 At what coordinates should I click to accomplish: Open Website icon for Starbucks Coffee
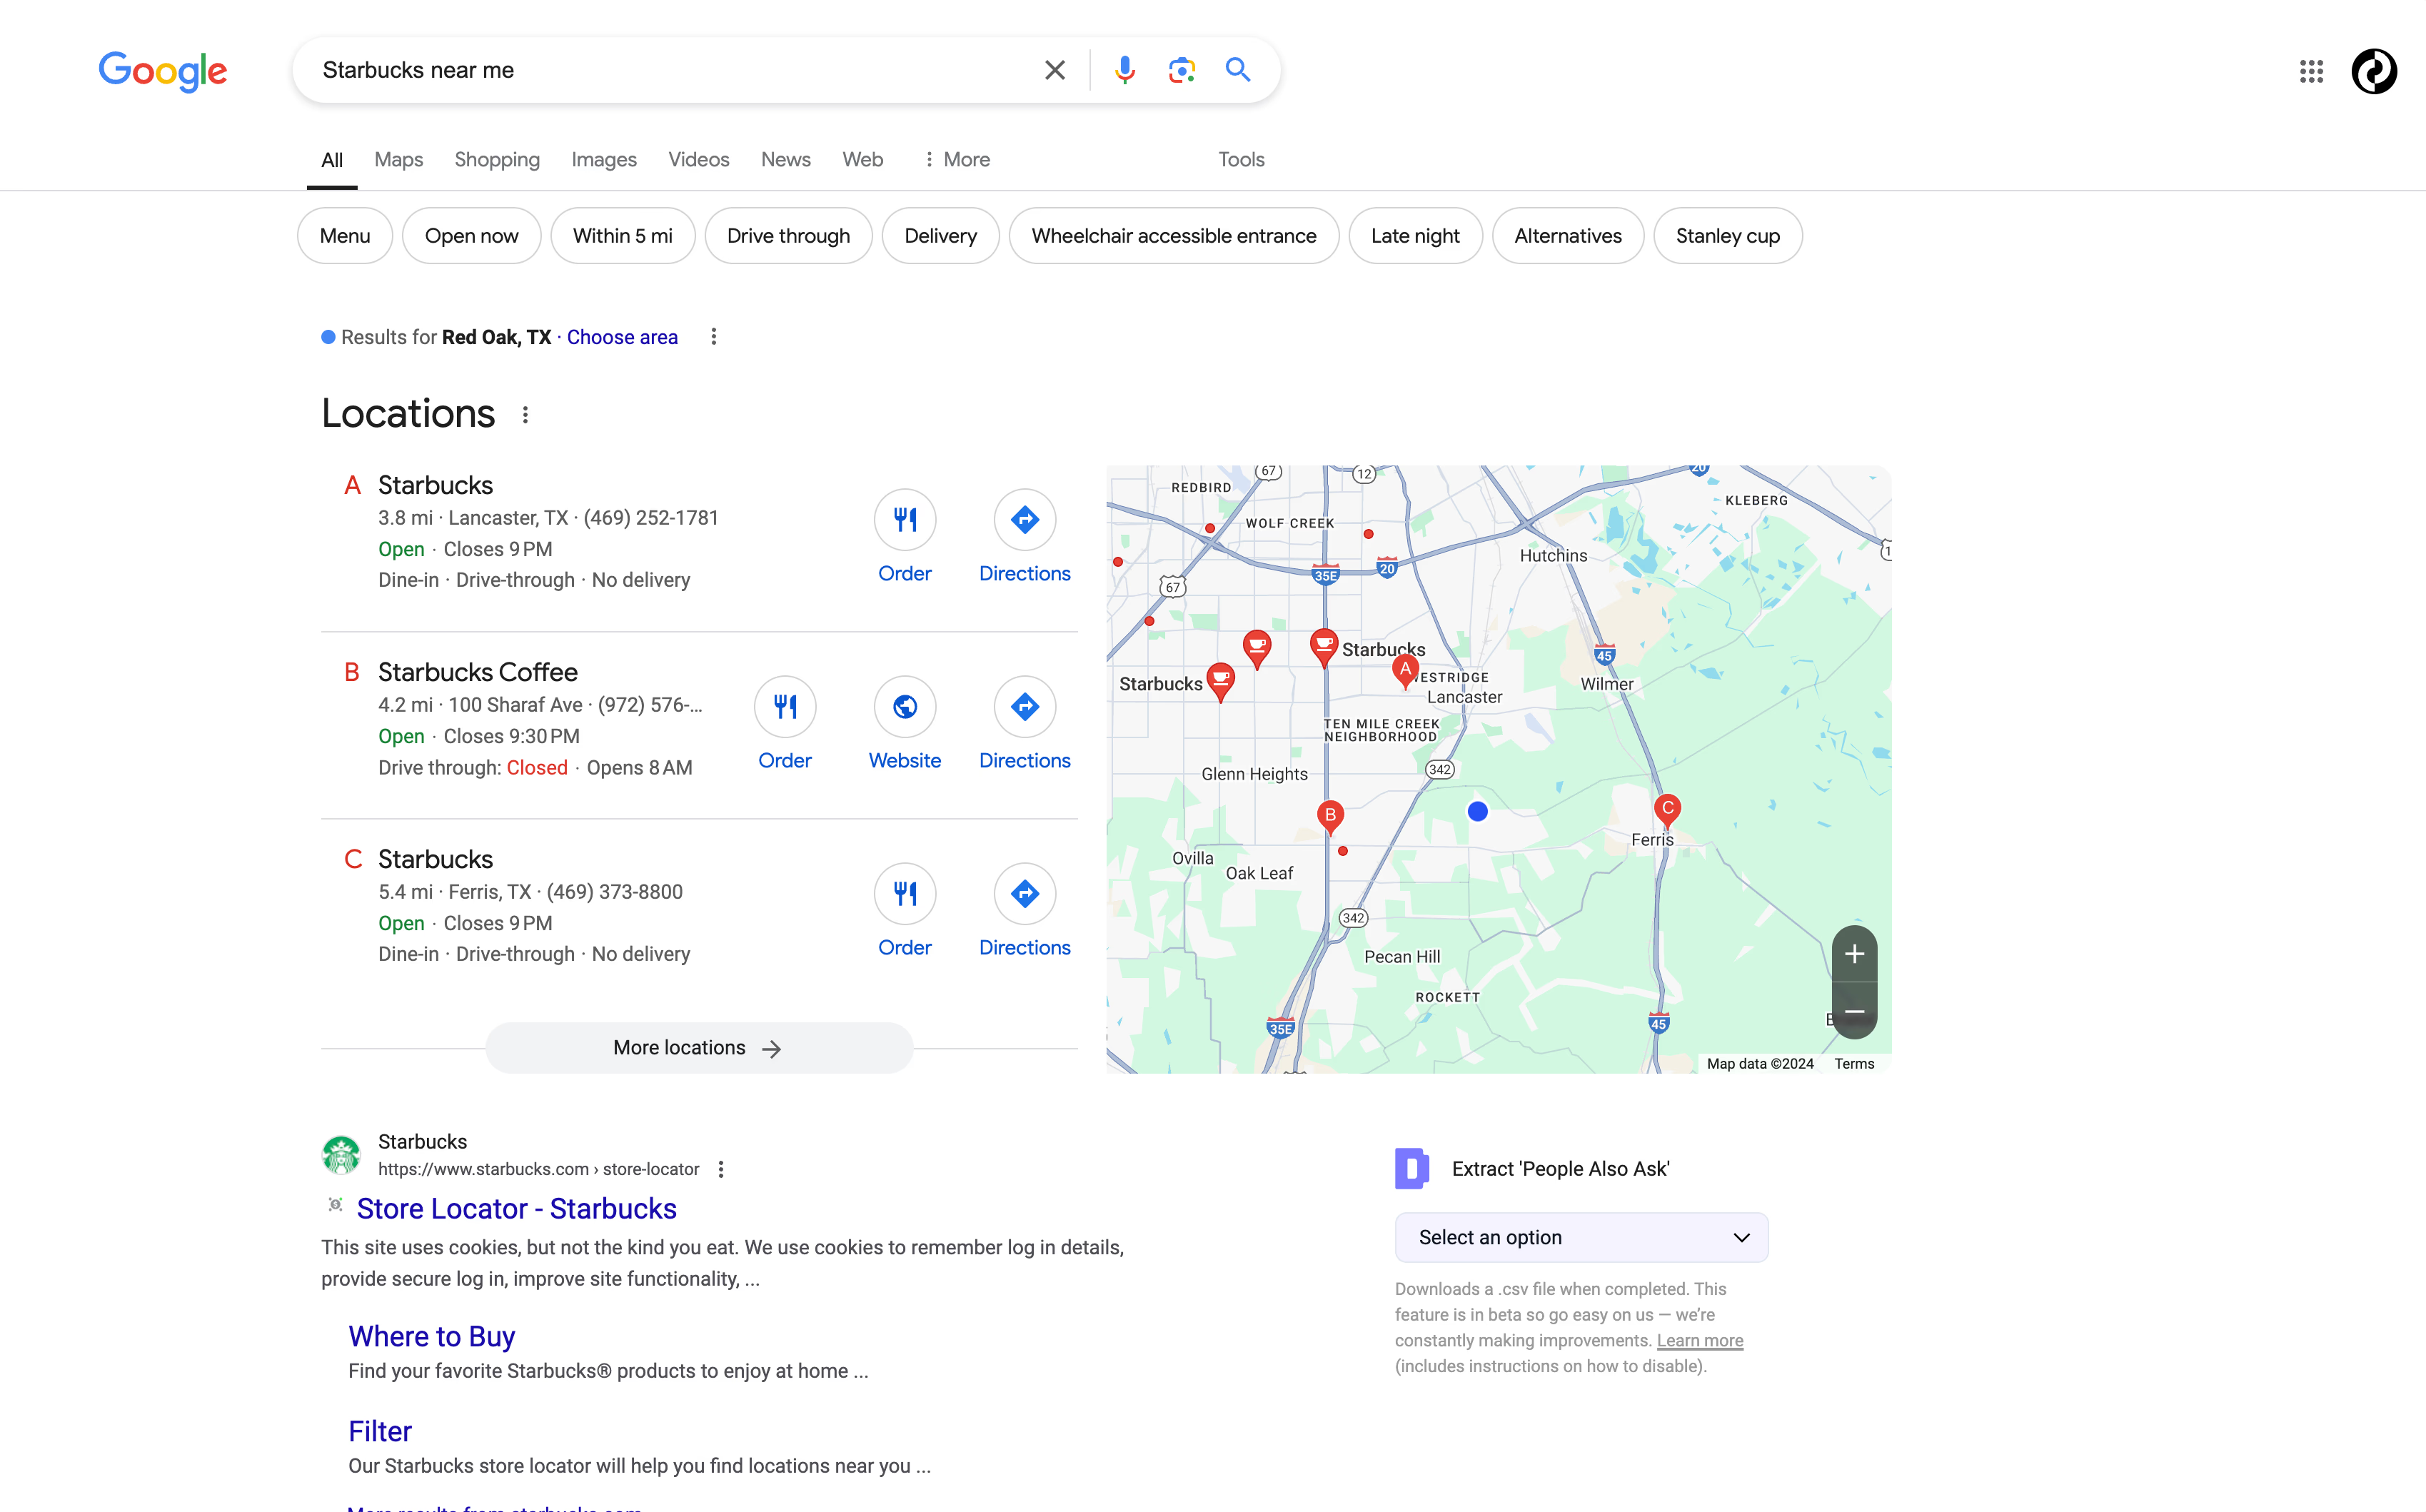pos(905,706)
